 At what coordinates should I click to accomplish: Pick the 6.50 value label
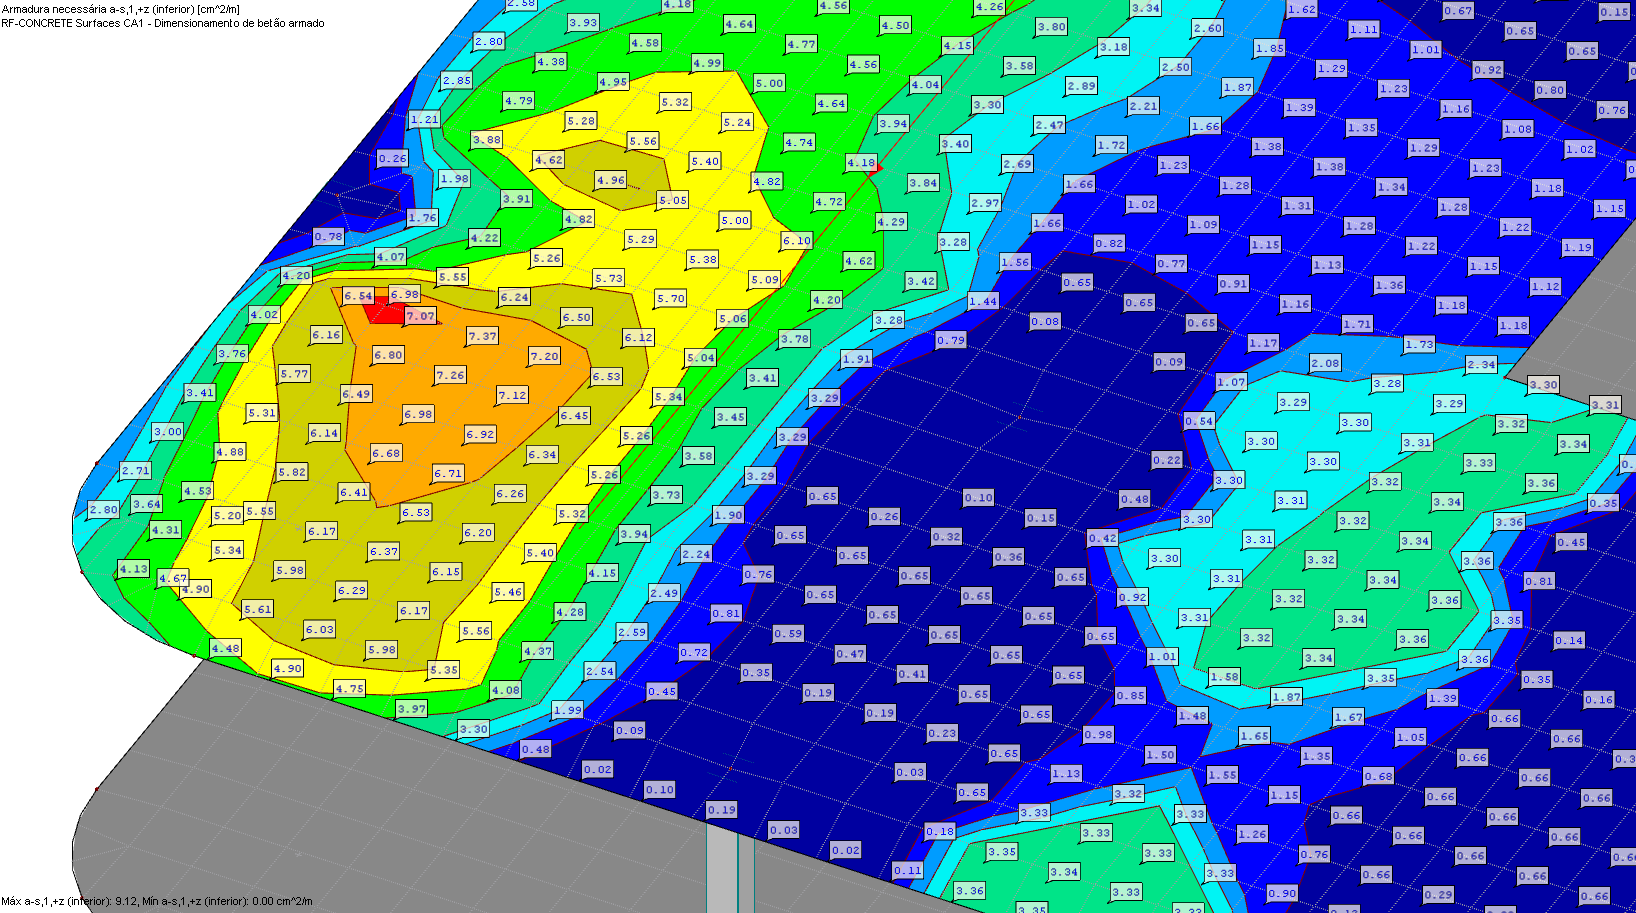click(577, 317)
